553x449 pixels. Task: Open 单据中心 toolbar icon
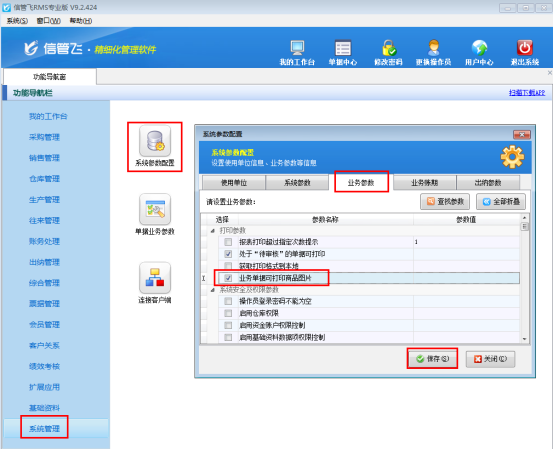coord(342,48)
